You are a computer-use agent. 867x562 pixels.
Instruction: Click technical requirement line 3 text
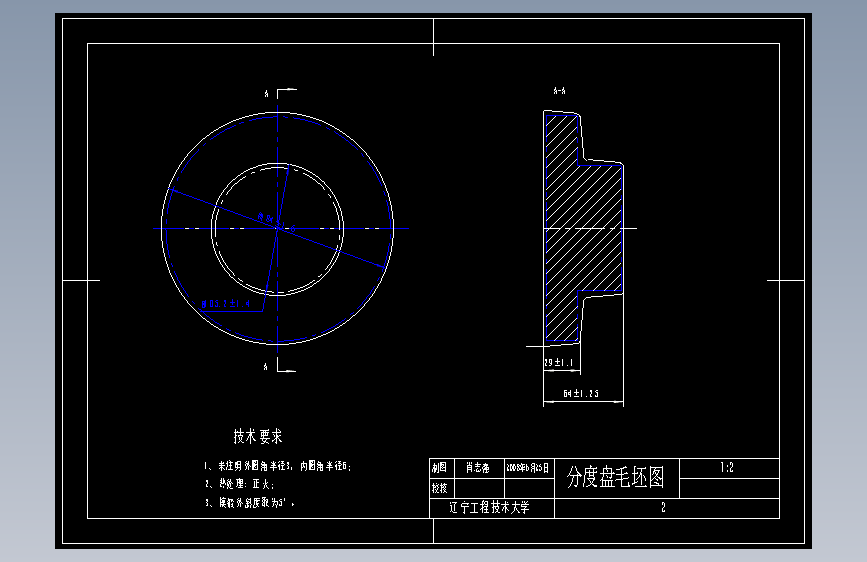(249, 503)
